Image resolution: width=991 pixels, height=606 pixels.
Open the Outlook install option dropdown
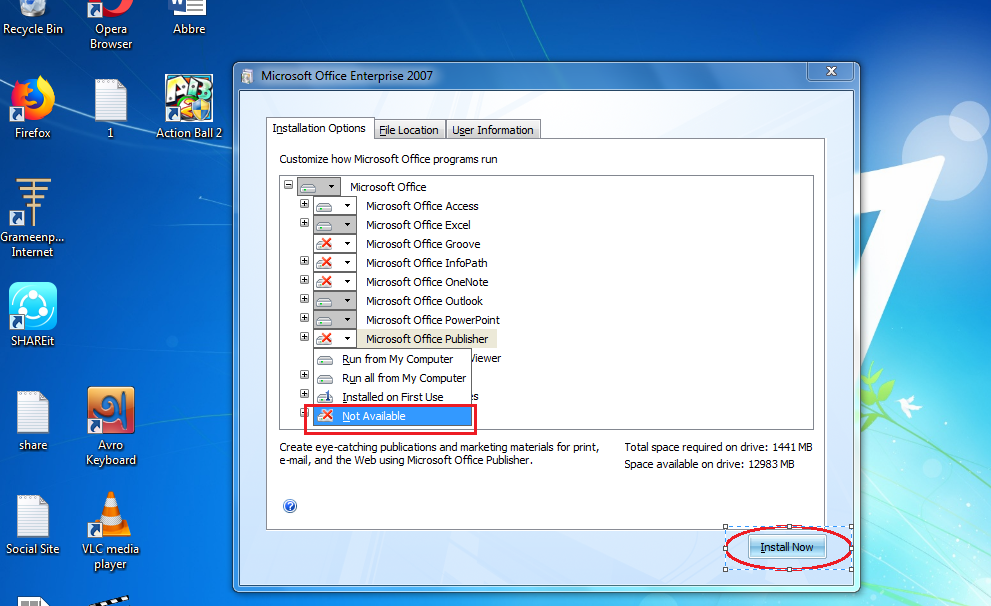click(336, 301)
